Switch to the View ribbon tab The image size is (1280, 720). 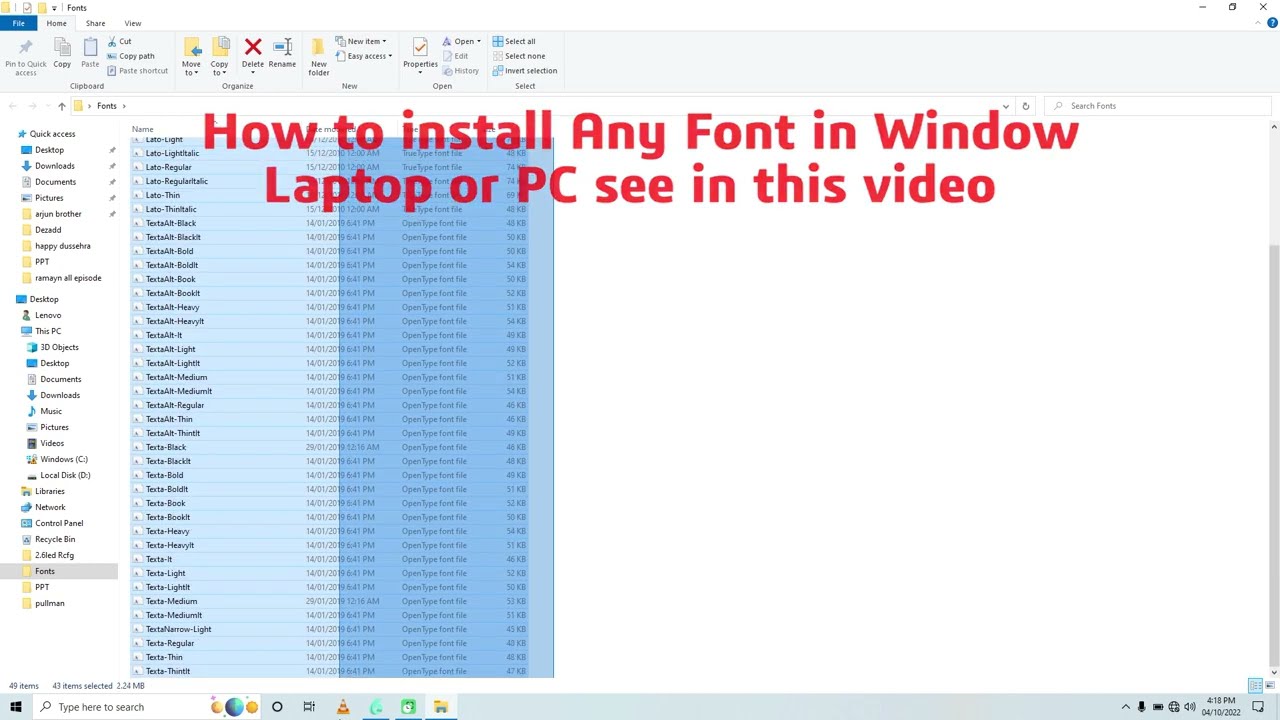pos(133,23)
